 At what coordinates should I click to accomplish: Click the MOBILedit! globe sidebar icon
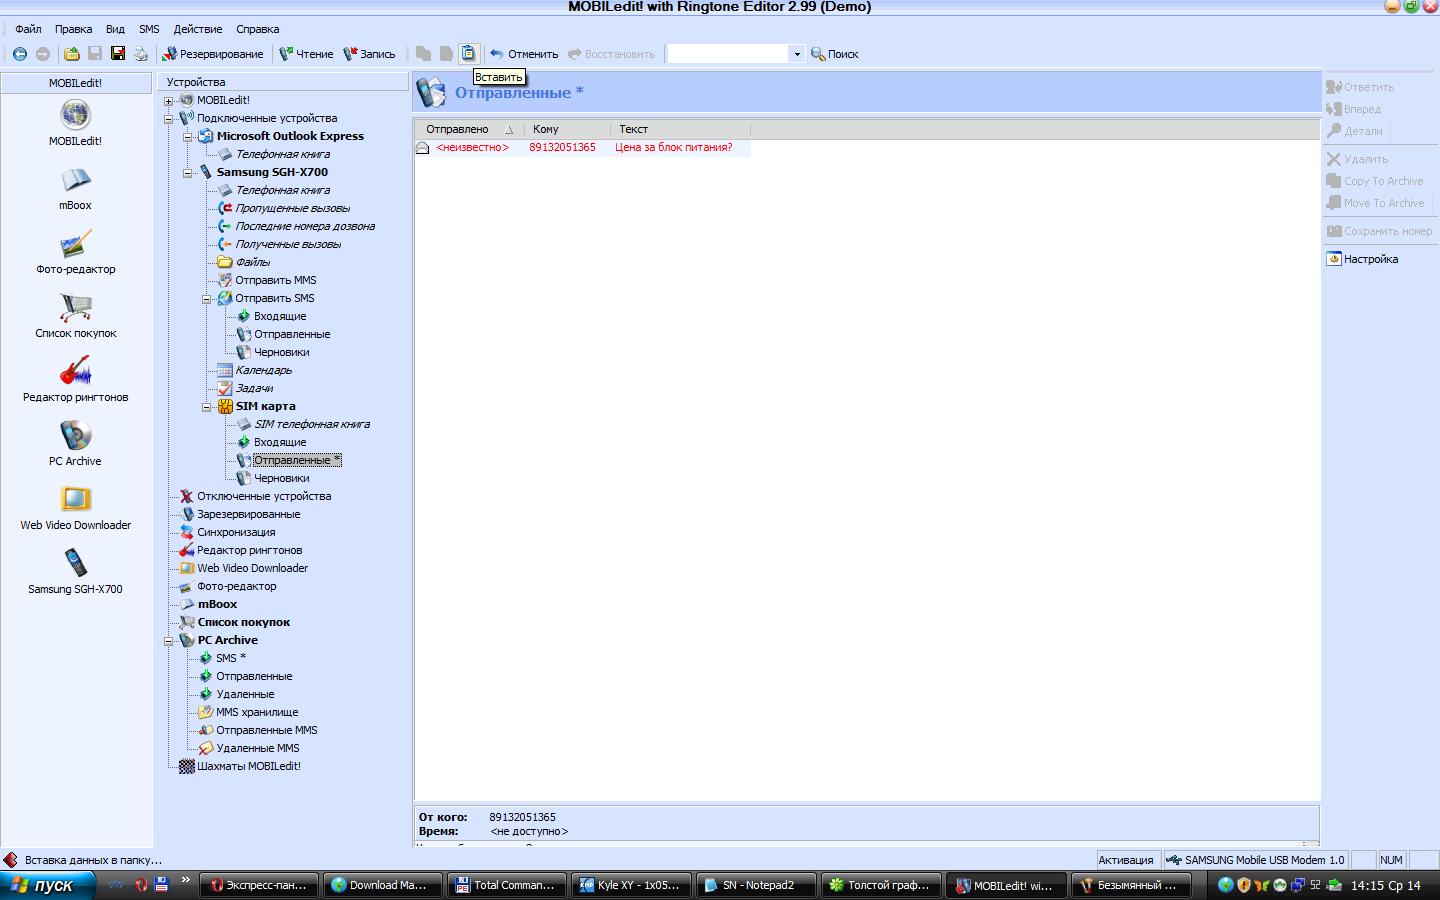click(75, 124)
